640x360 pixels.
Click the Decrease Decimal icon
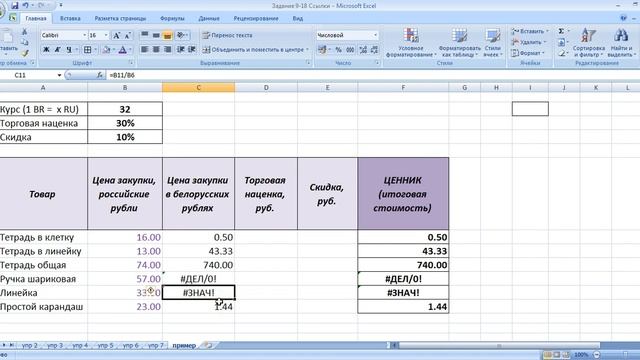[374, 50]
